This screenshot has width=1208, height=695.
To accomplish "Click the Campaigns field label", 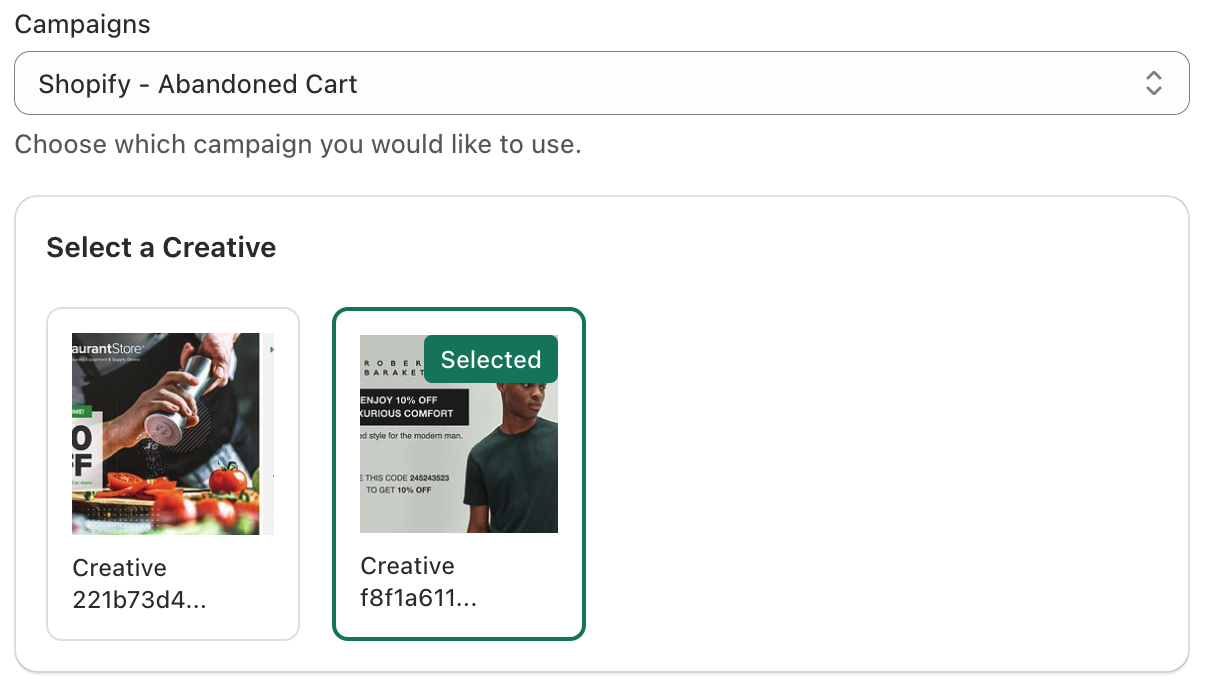I will (82, 24).
